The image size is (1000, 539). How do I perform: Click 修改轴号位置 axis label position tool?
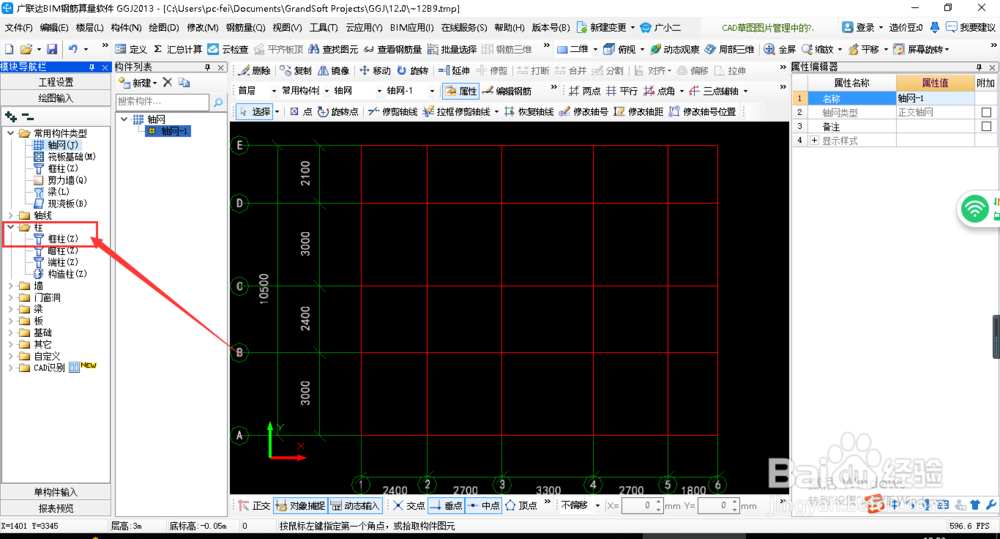pyautogui.click(x=702, y=112)
